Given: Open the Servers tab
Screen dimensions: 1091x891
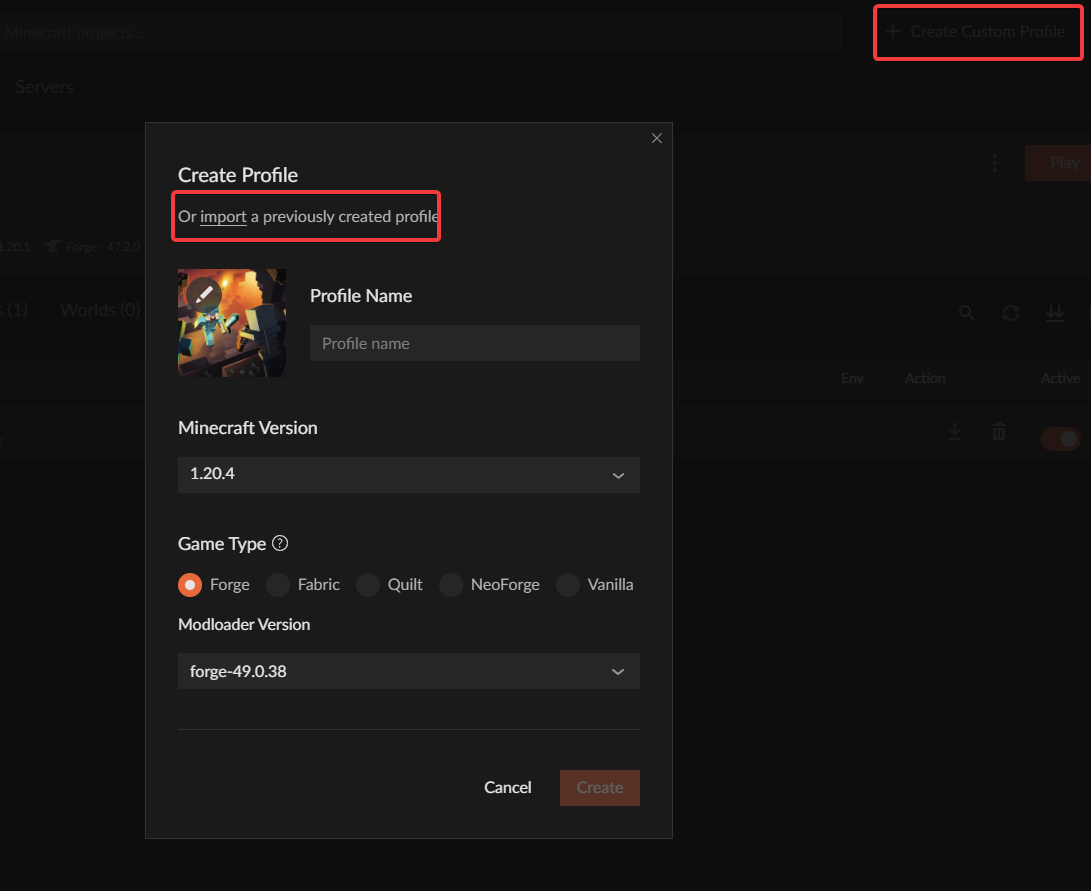Looking at the screenshot, I should (x=44, y=87).
